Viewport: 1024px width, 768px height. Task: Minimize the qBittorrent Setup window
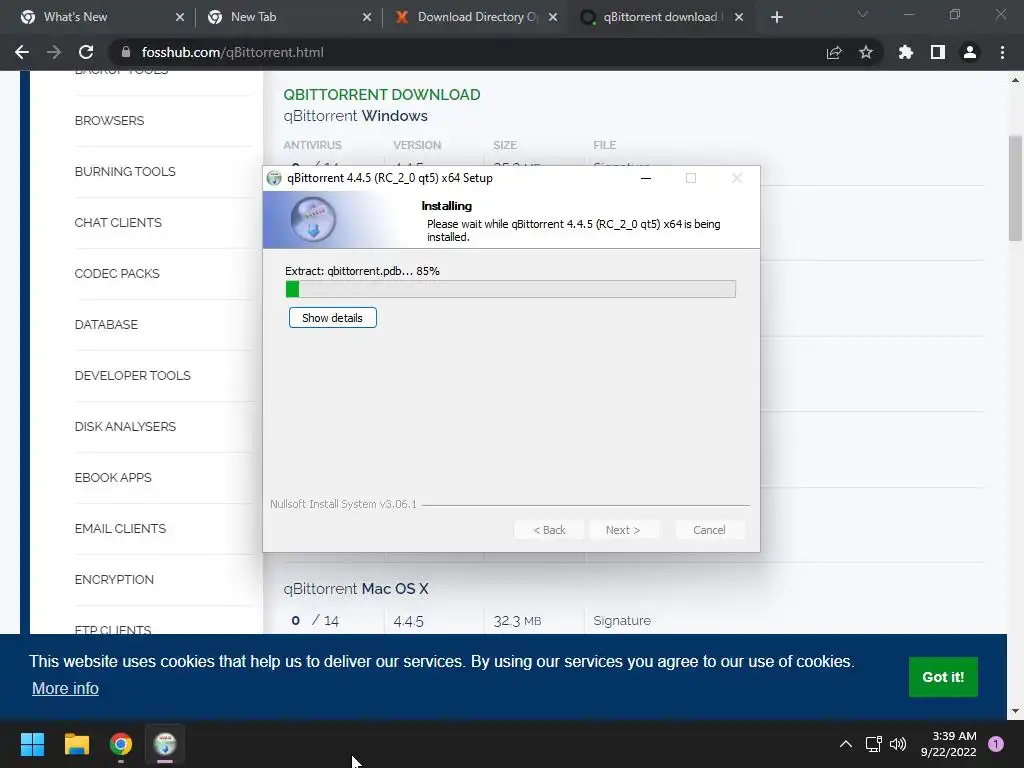(646, 178)
